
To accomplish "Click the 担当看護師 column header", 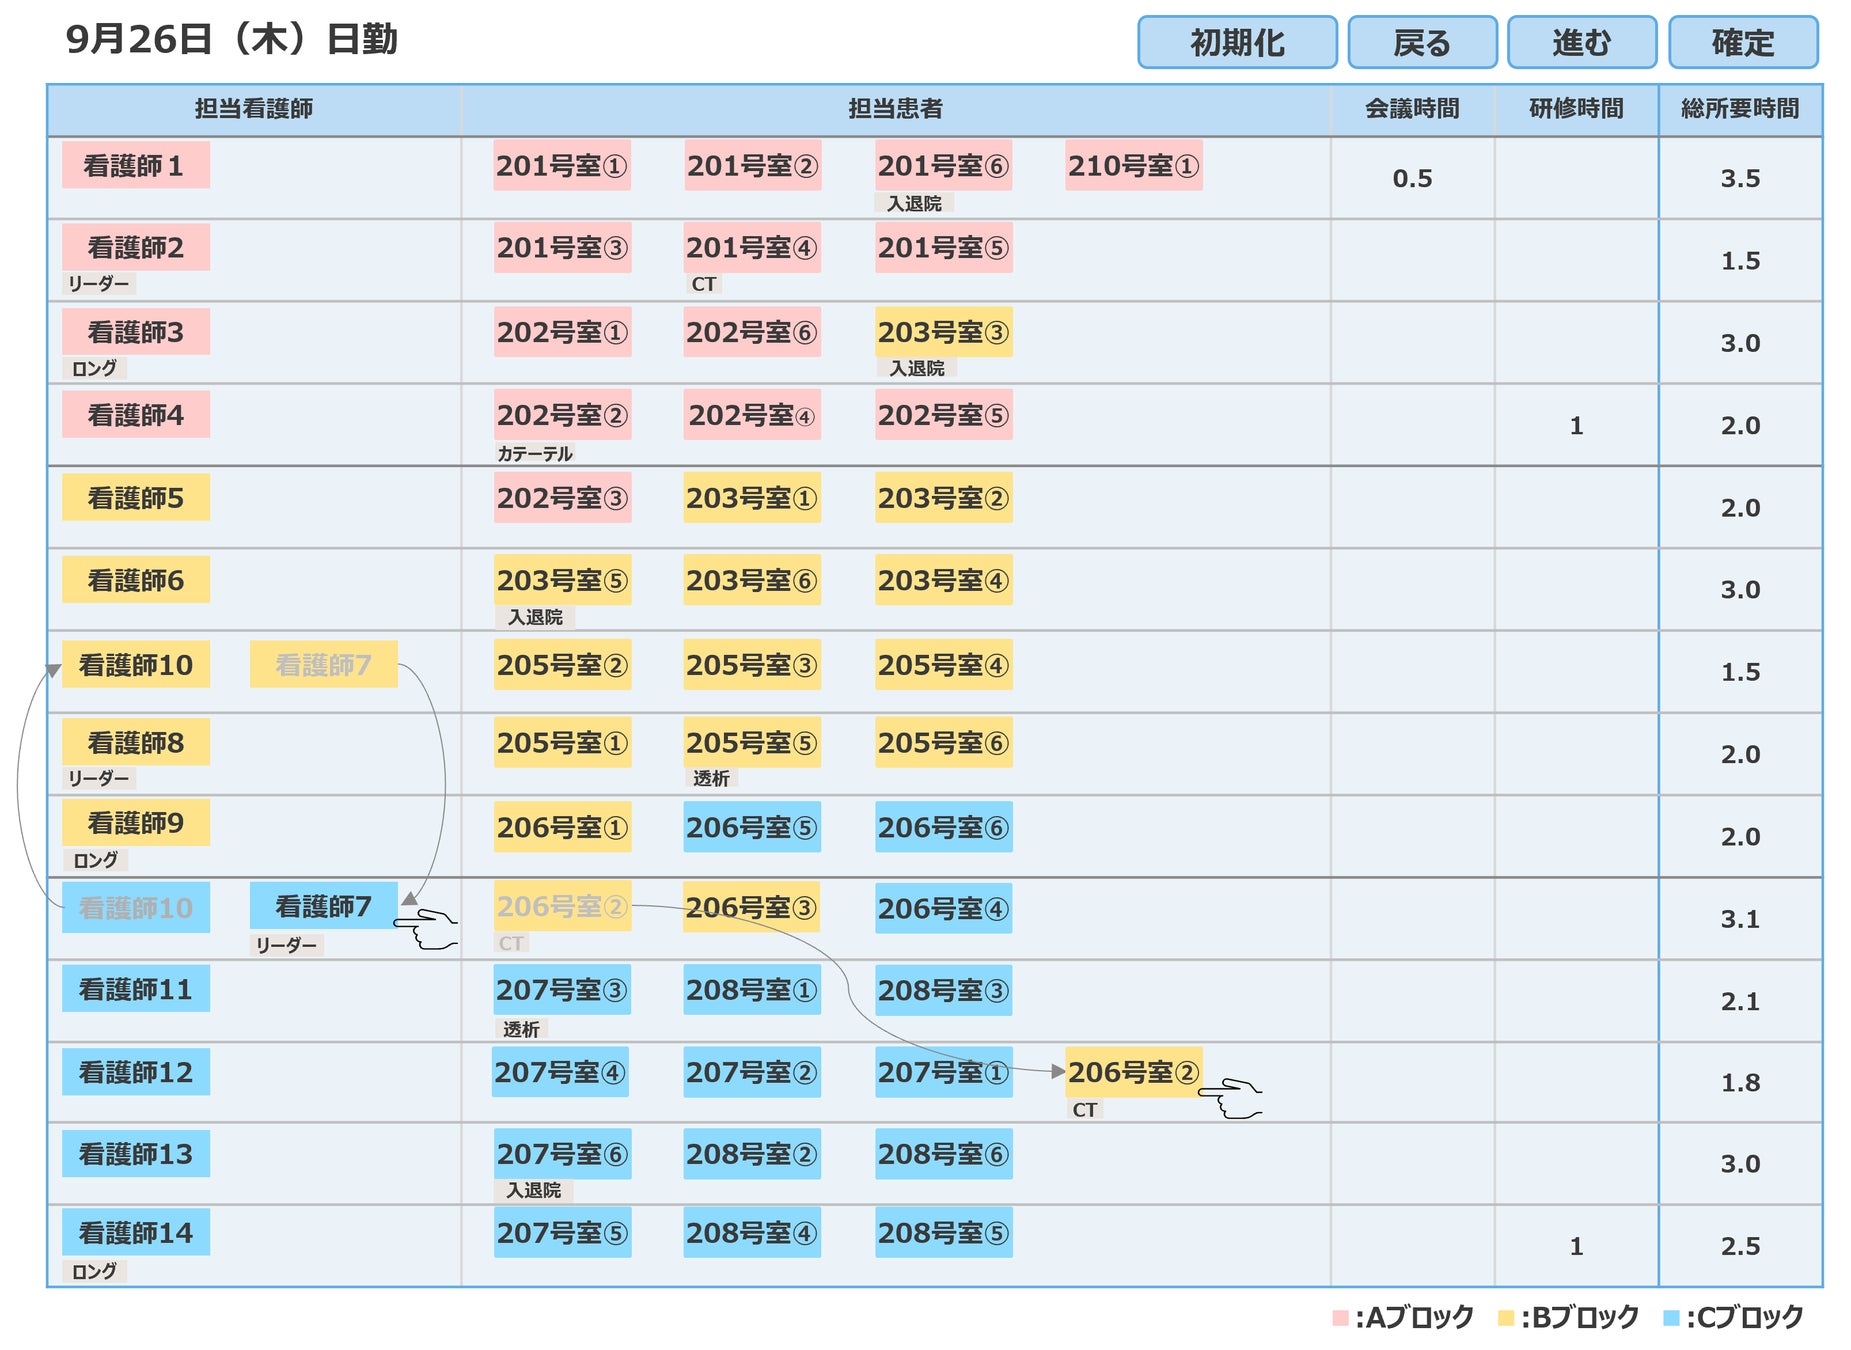I will 254,108.
